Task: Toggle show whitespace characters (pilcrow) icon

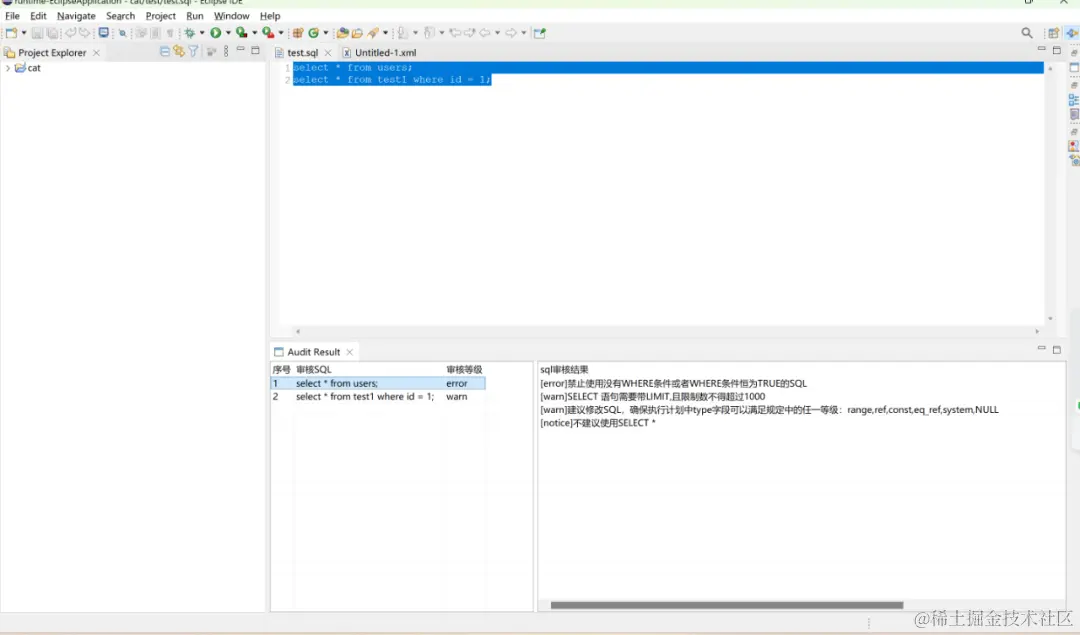Action: click(169, 32)
